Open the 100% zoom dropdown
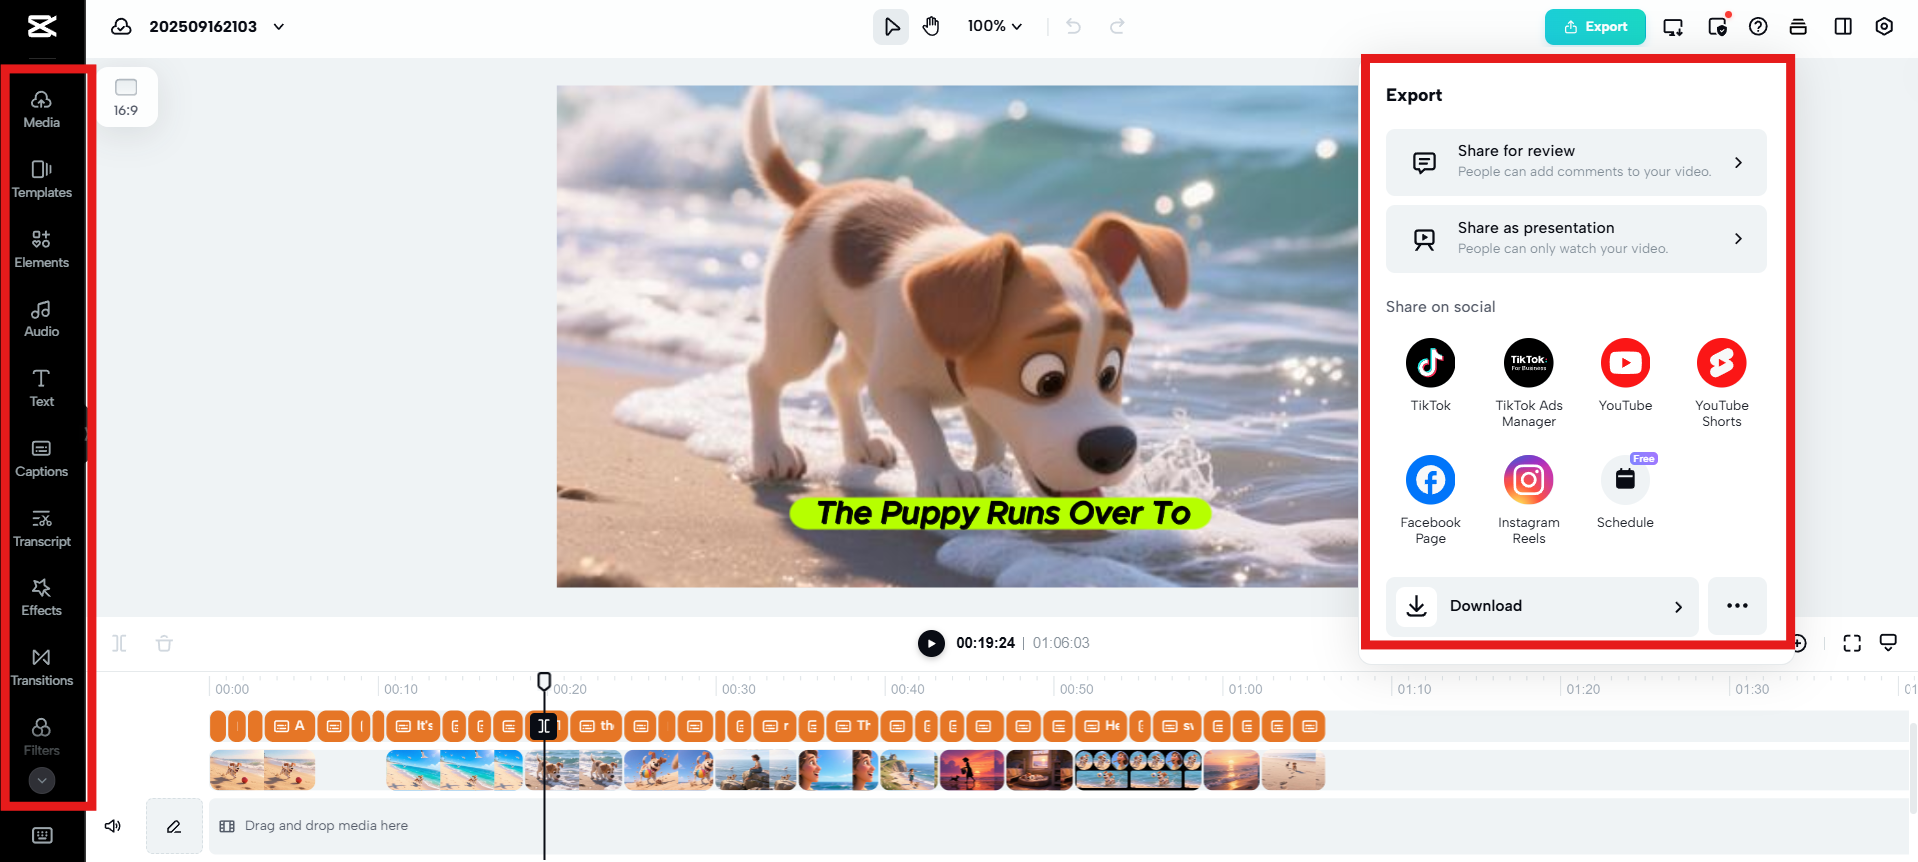 point(995,26)
